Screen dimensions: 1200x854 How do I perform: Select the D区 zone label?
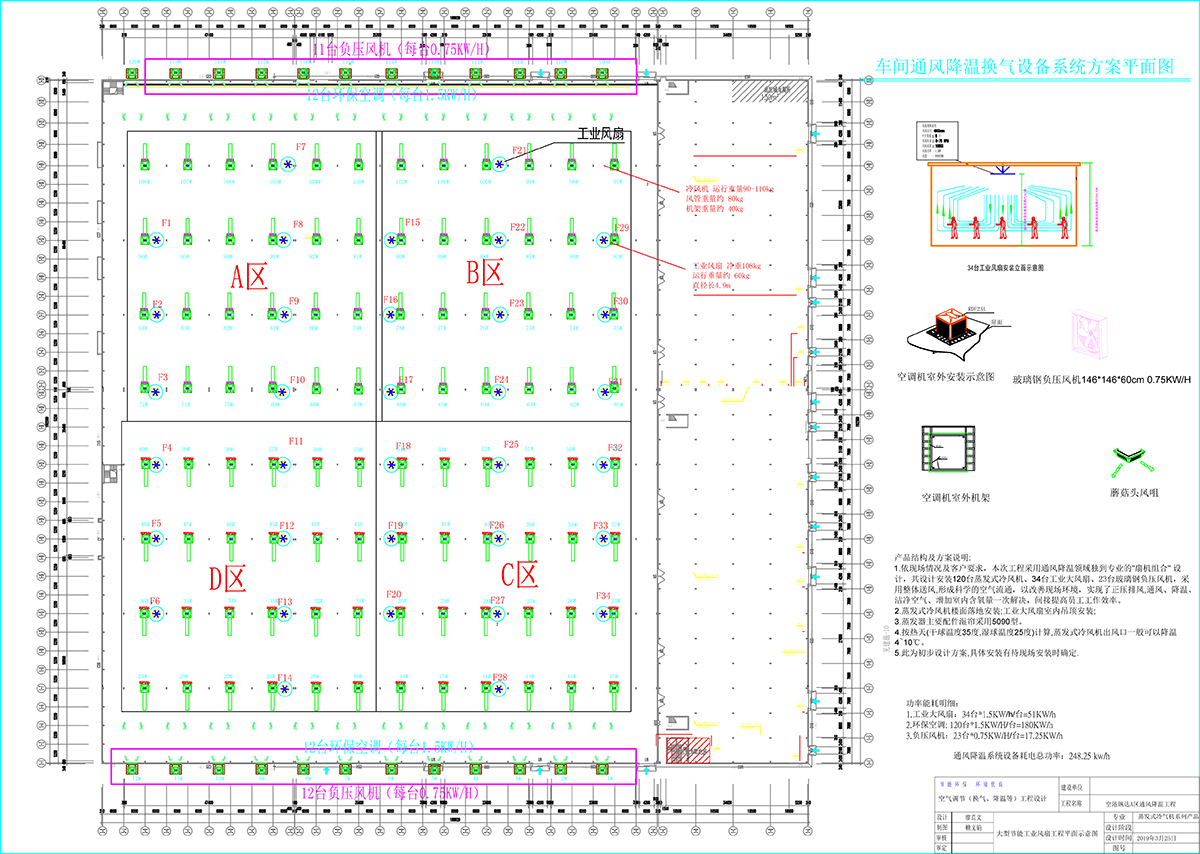(x=227, y=577)
